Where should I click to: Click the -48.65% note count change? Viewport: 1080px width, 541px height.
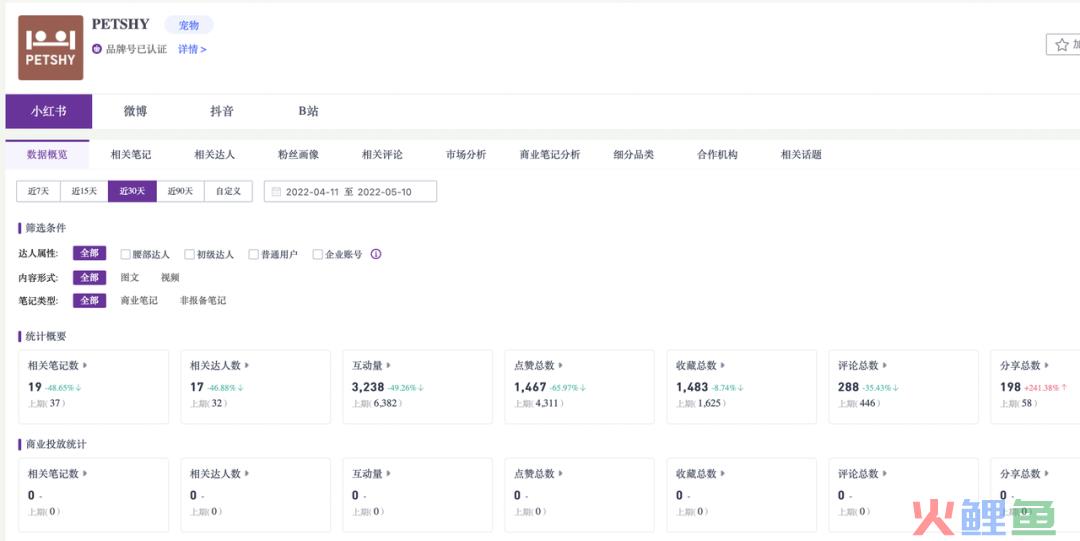pyautogui.click(x=63, y=388)
